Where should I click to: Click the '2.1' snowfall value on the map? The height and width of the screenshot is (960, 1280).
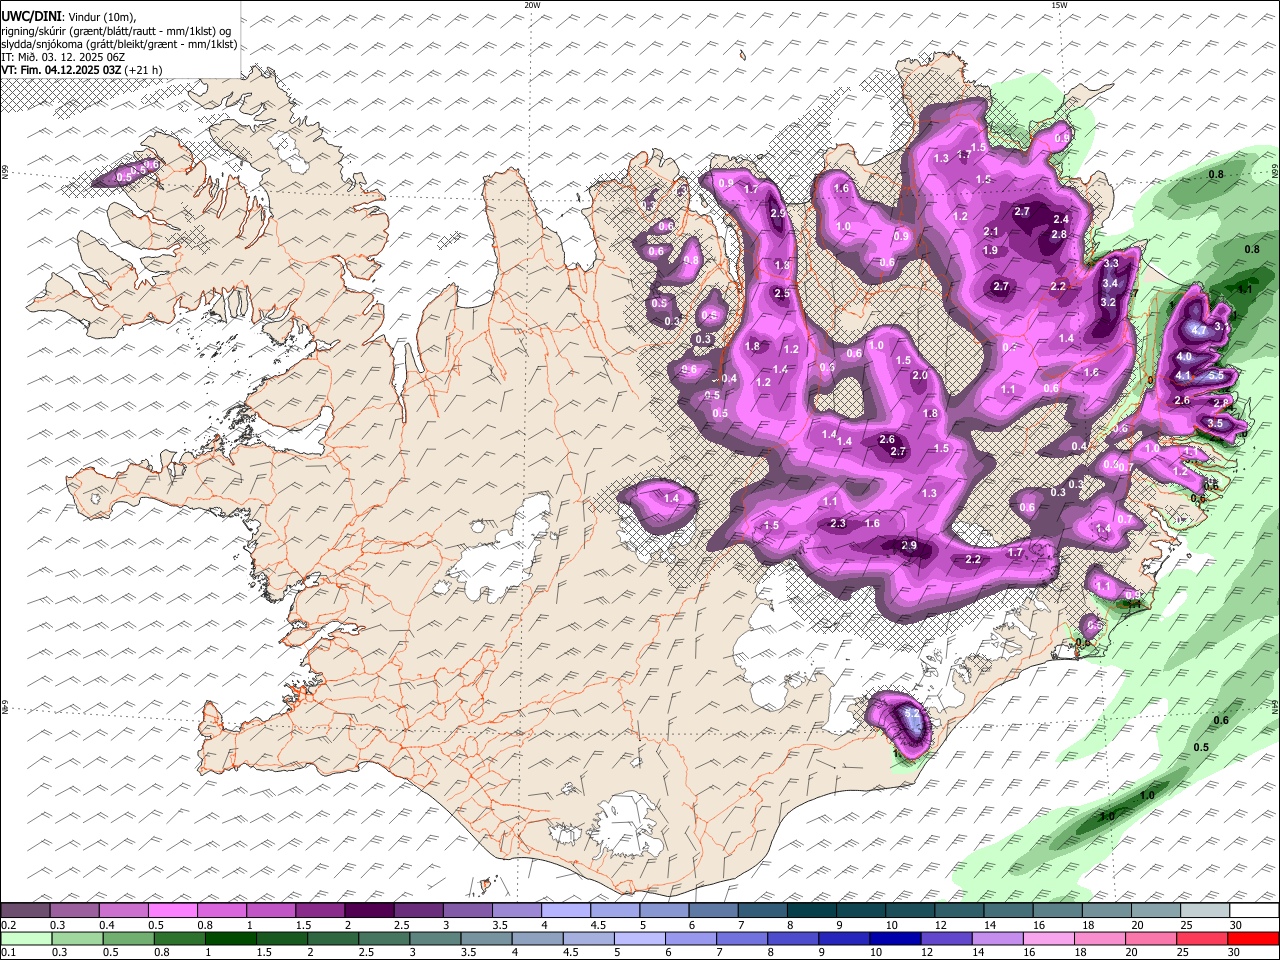pyautogui.click(x=991, y=232)
